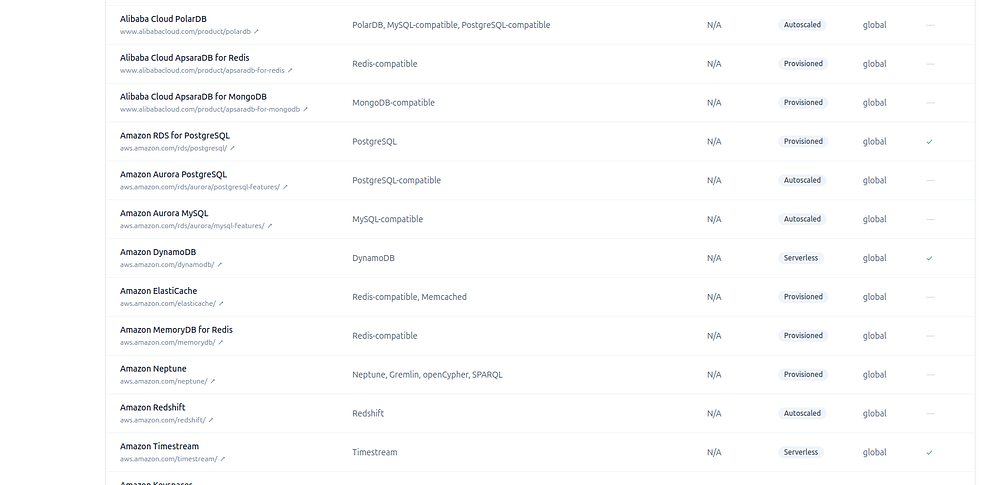Open external link icon for aws.amazon.com/dynamodb/
Viewport: 1000px width, 485px height.
coord(220,265)
